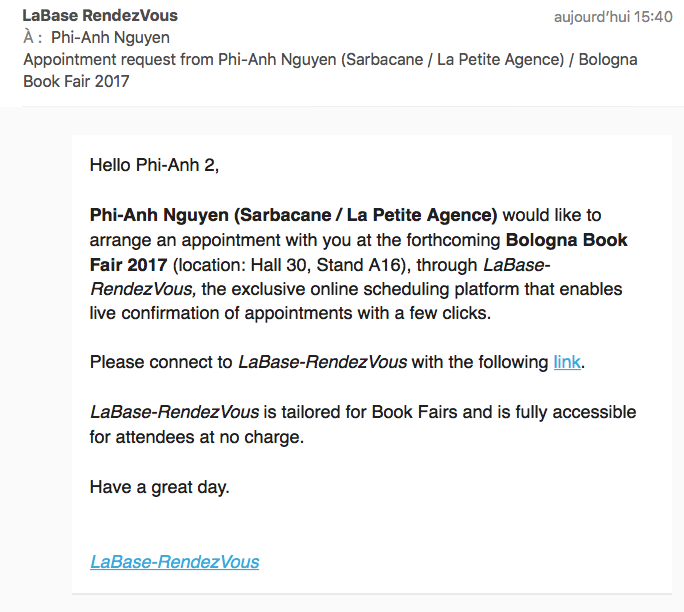
Task: Click italic LaBase-RendezVous before "is tailored"
Action: 174,412
